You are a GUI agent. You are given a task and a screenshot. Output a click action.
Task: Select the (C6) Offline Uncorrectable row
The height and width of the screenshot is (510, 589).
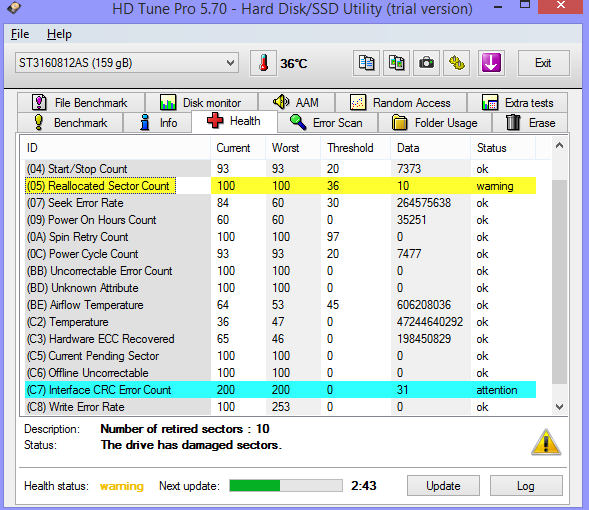[x=281, y=373]
